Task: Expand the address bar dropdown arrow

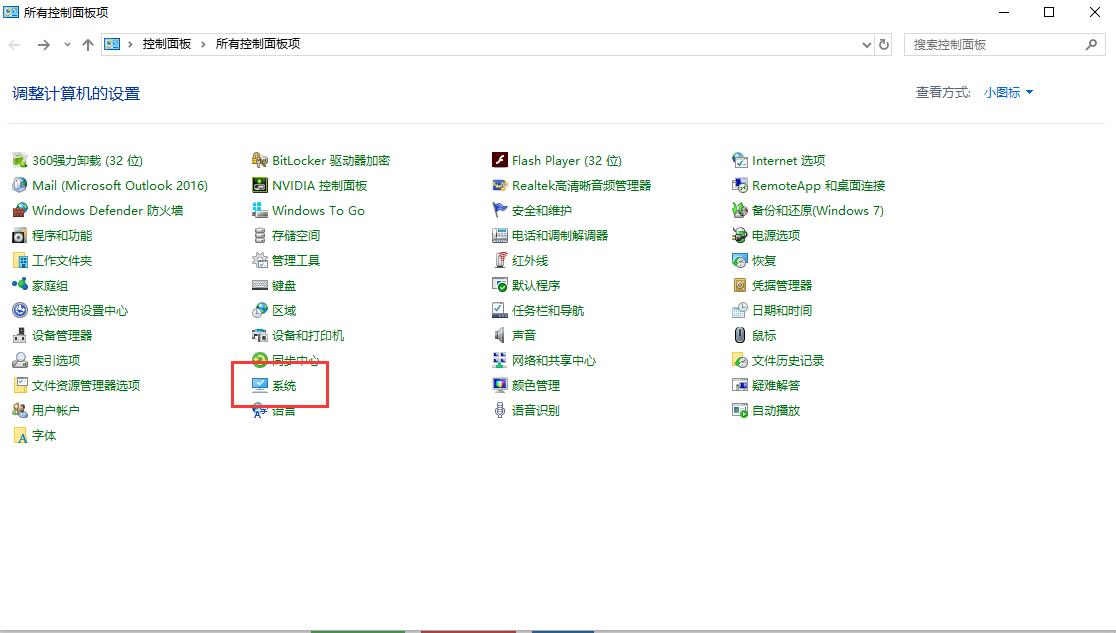Action: click(x=866, y=44)
